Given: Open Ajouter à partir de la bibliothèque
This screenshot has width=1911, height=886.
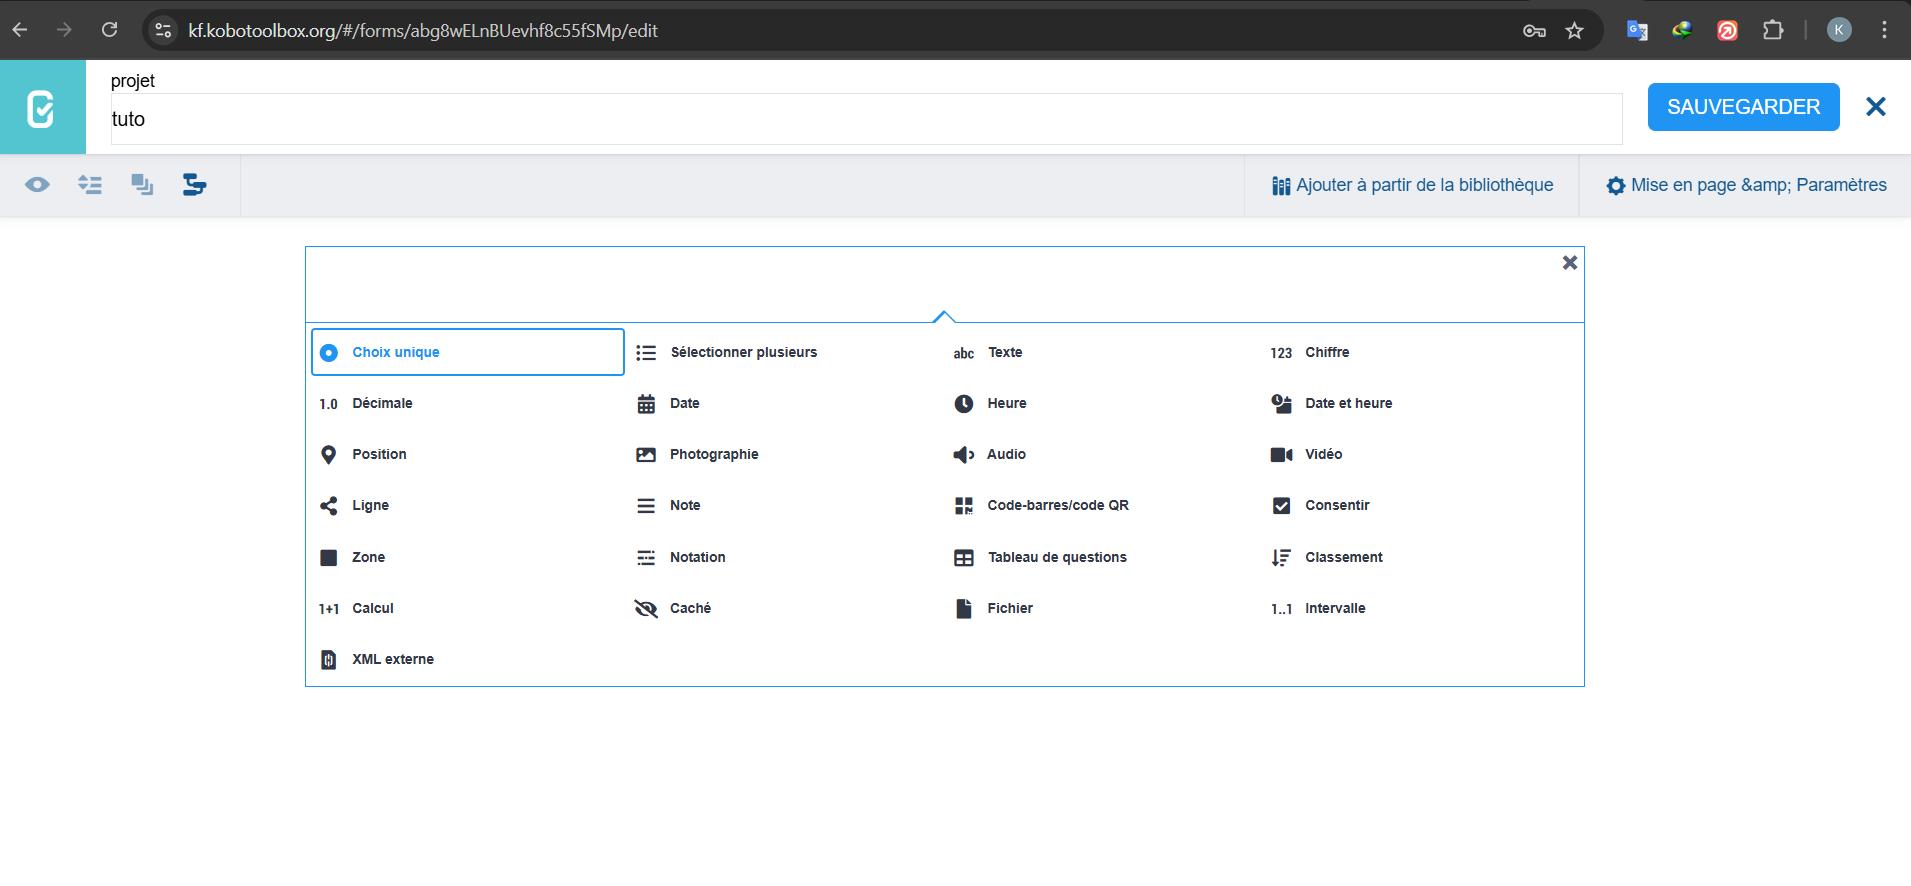Looking at the screenshot, I should coord(1412,185).
